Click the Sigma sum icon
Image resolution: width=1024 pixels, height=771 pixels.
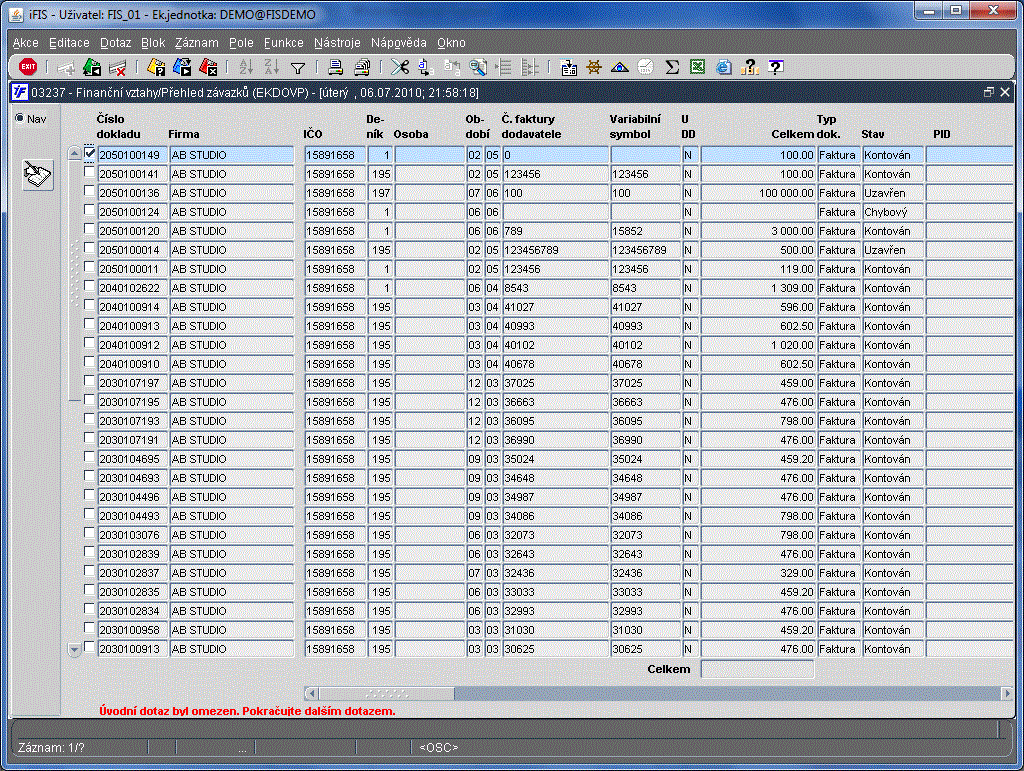(672, 68)
